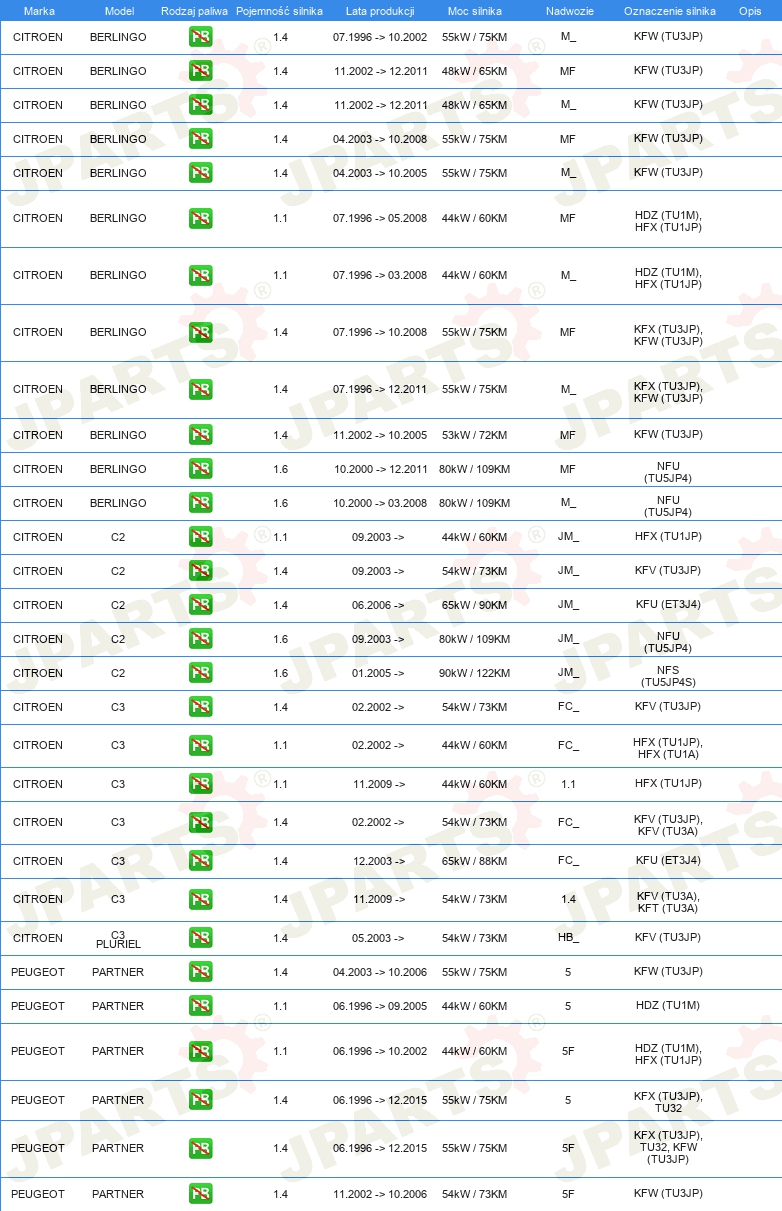Screen dimensions: 782x1211
Task: Click the power cell "53kW / 72KM"
Action: pyautogui.click(x=475, y=435)
